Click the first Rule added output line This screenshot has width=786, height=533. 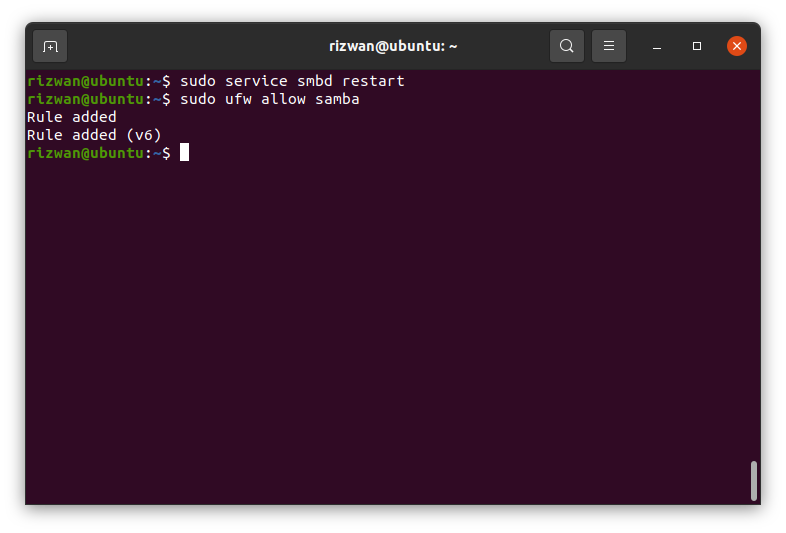[x=72, y=117]
